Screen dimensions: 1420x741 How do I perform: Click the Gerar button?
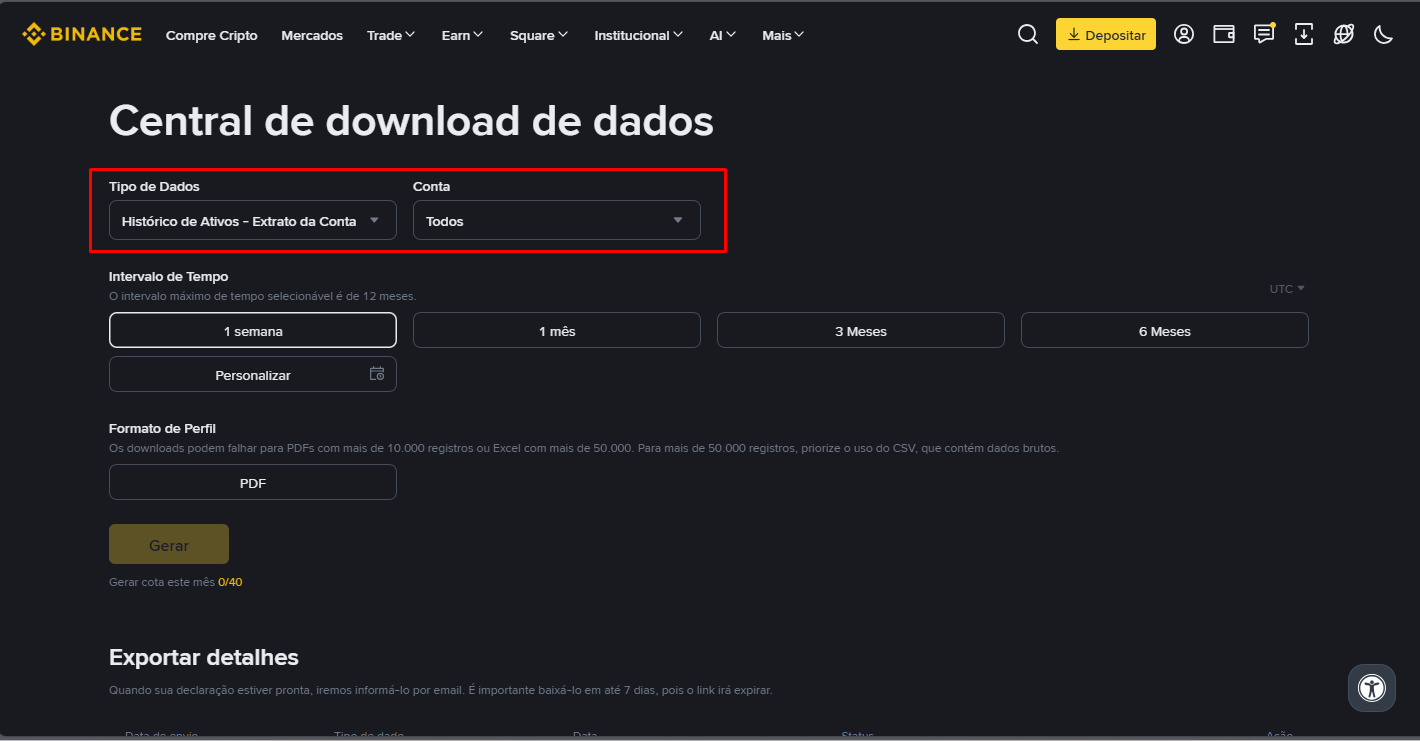169,545
